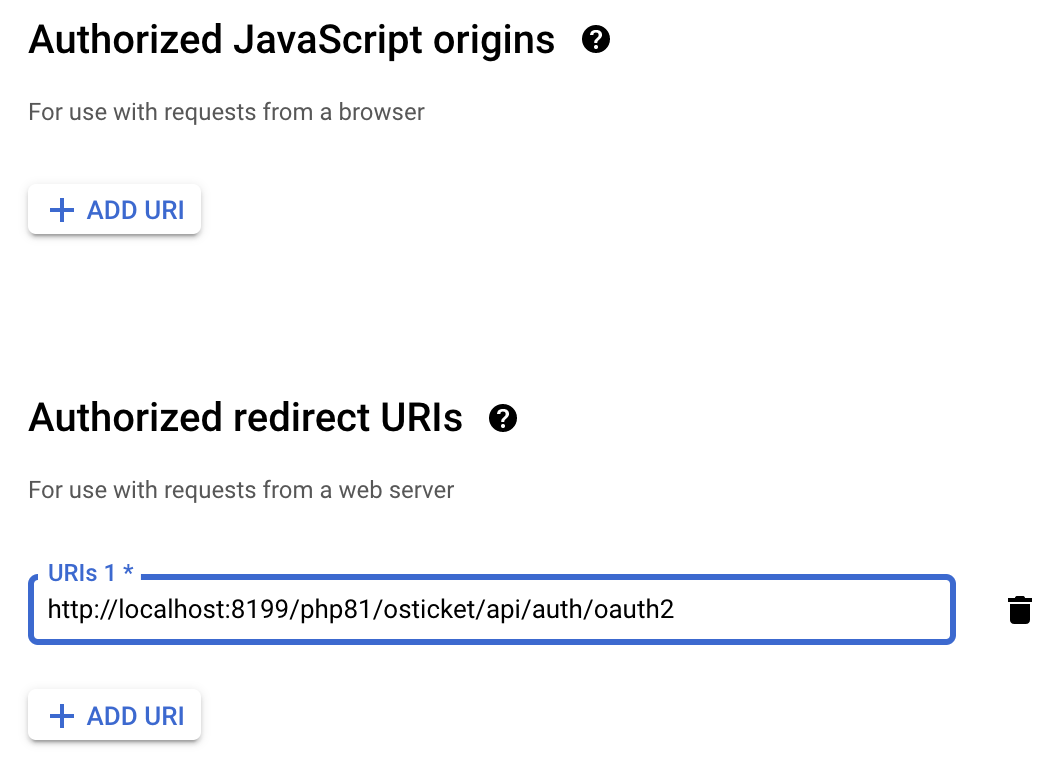
Task: Click text 'For use with requests from a browser'
Action: (x=227, y=112)
